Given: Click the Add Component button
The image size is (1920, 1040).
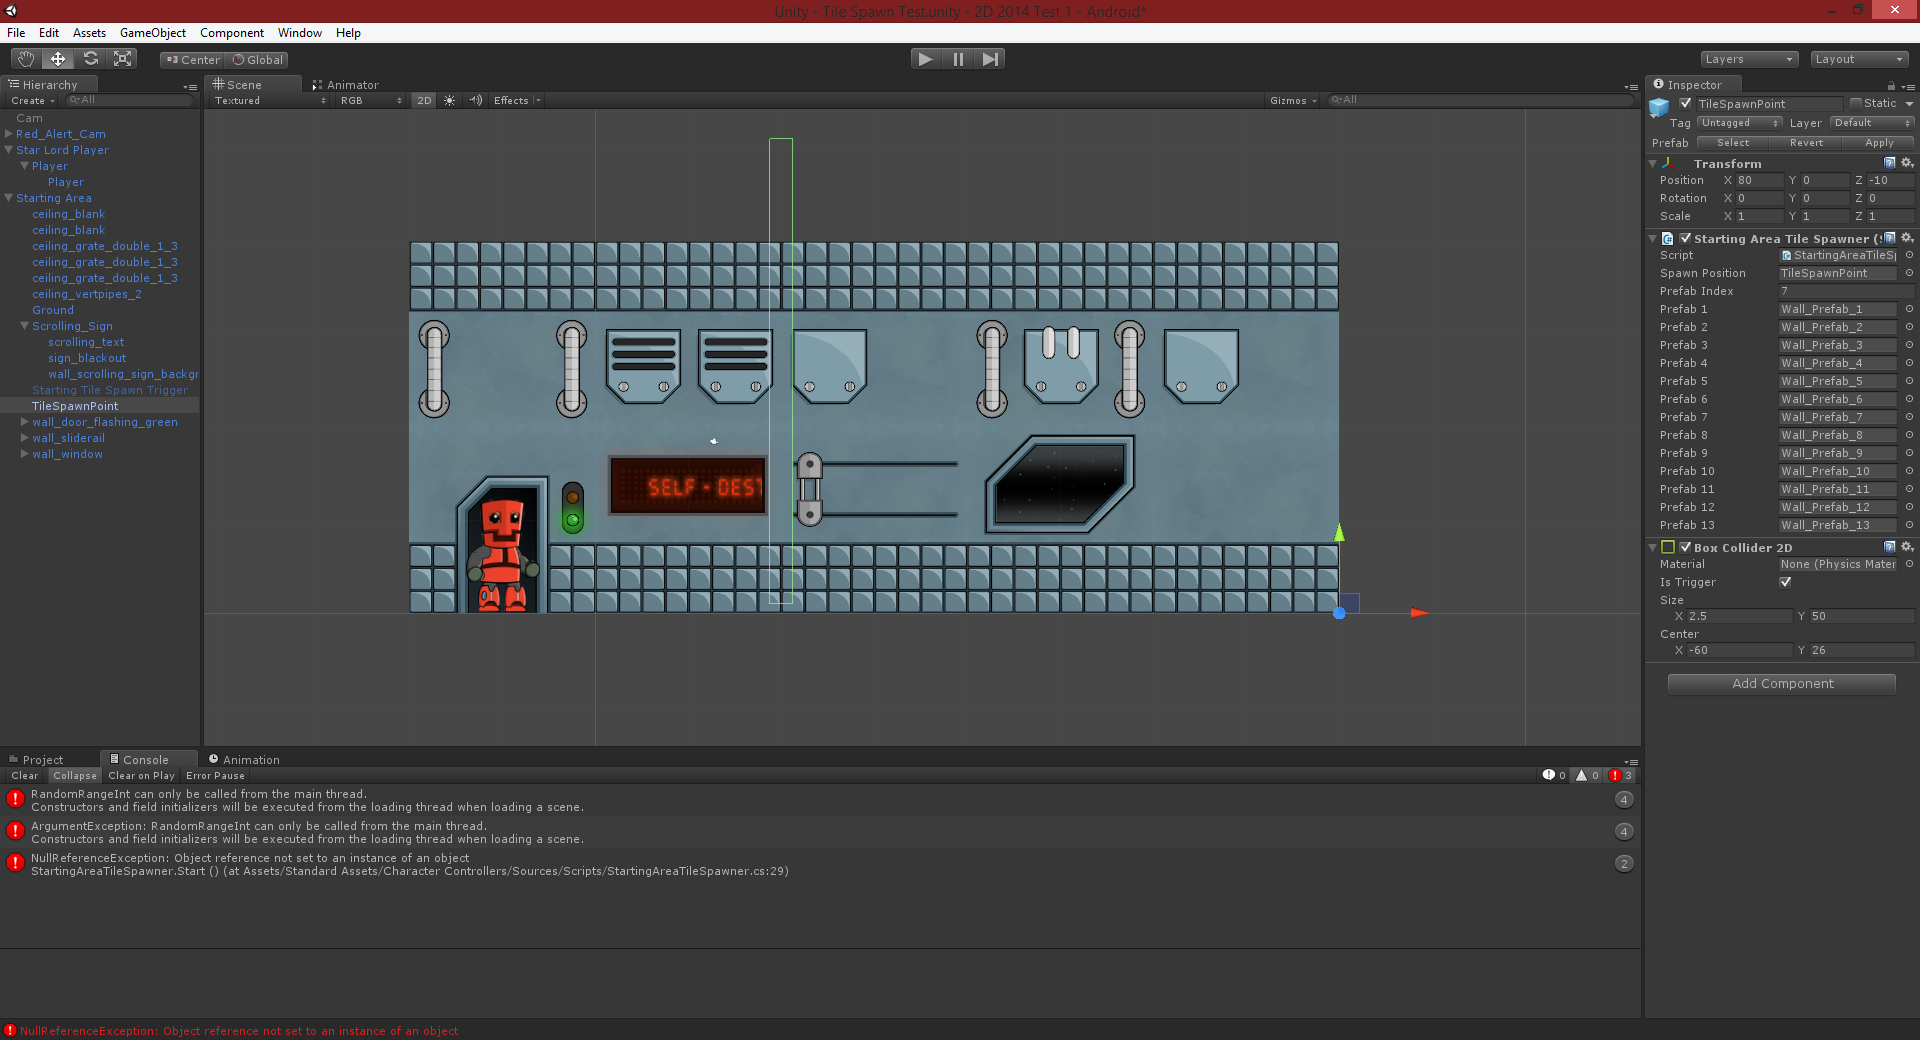Looking at the screenshot, I should coord(1782,684).
